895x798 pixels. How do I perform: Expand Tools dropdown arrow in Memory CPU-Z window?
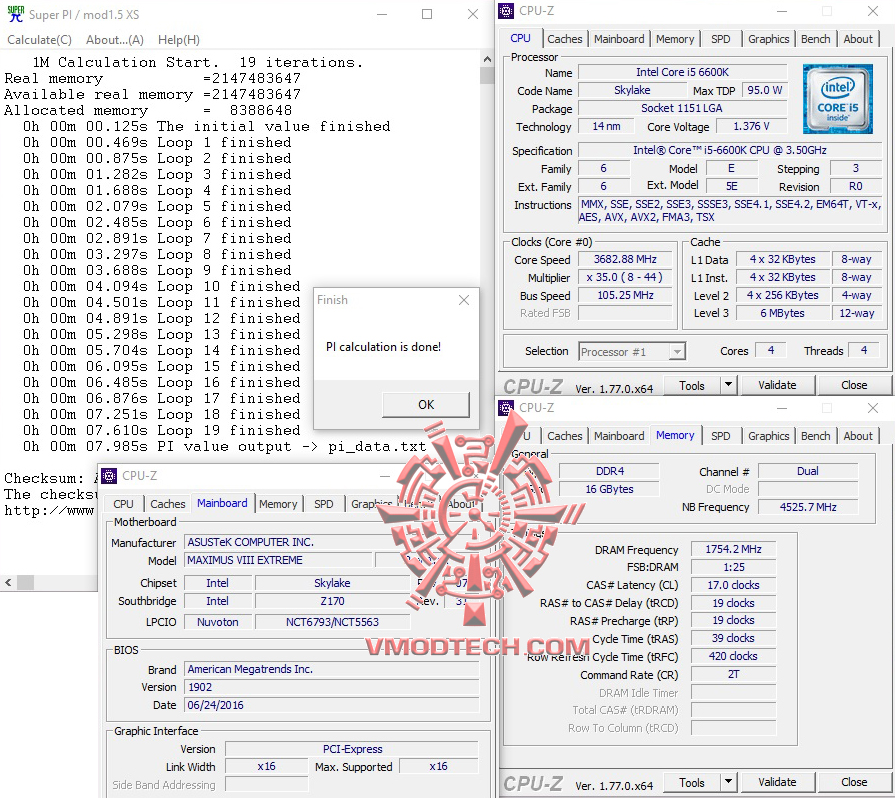pyautogui.click(x=728, y=782)
